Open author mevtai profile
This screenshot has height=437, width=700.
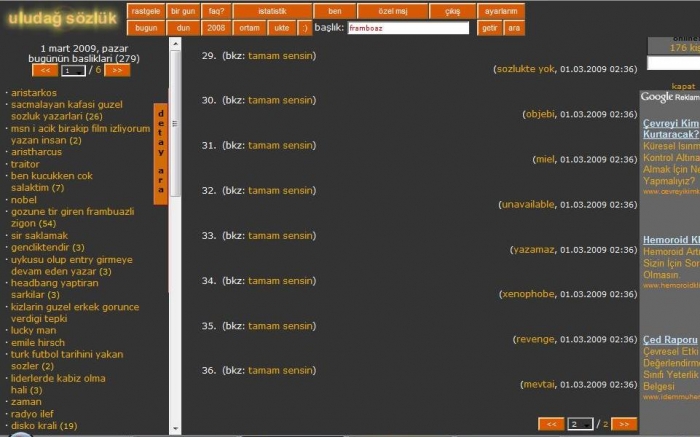(x=539, y=384)
